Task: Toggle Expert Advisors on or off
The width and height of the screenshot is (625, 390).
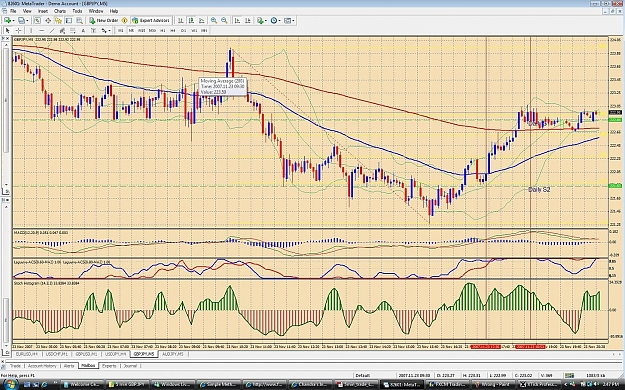Action: click(x=151, y=20)
